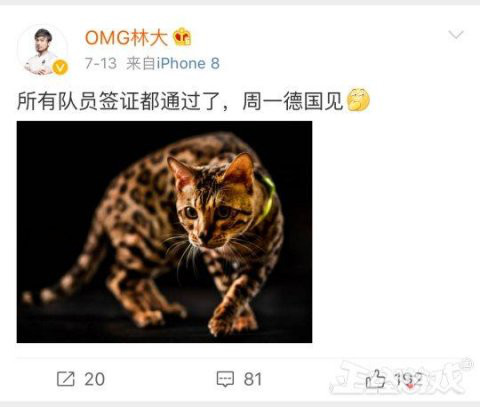480x407 pixels.
Task: Tap the yellow verified V badge
Action: (x=60, y=68)
